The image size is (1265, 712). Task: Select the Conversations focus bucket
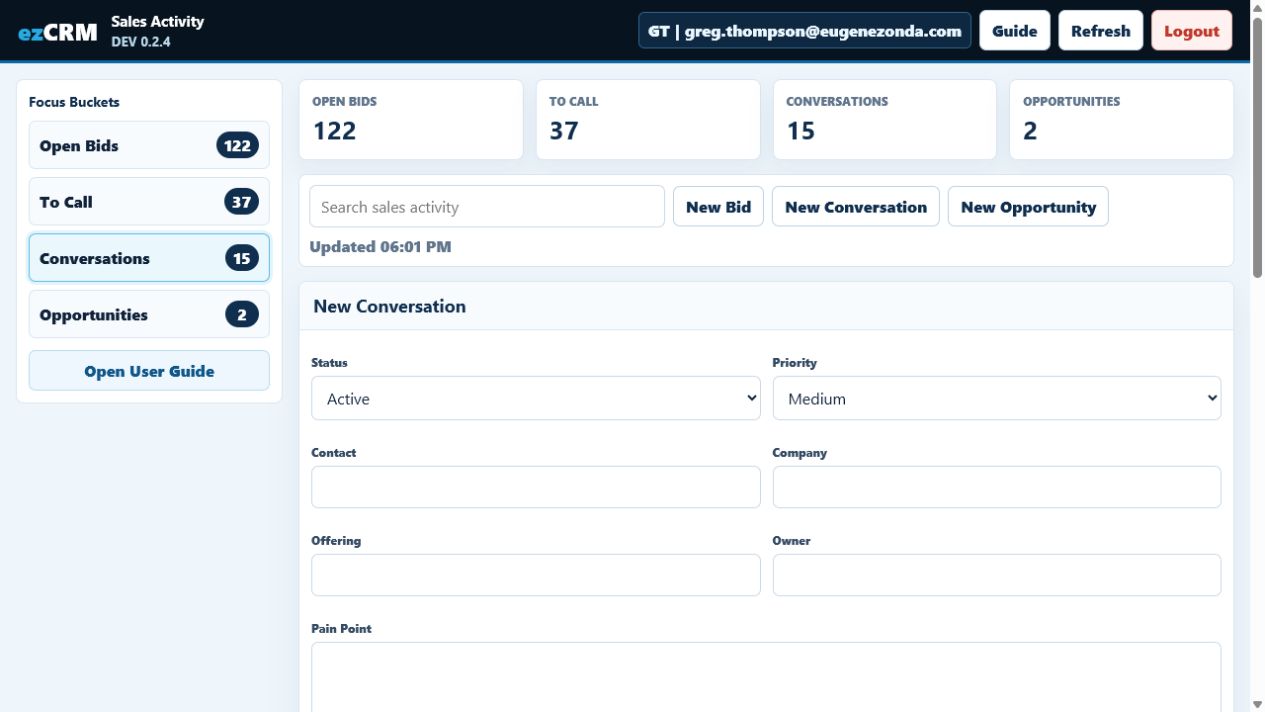coord(149,258)
